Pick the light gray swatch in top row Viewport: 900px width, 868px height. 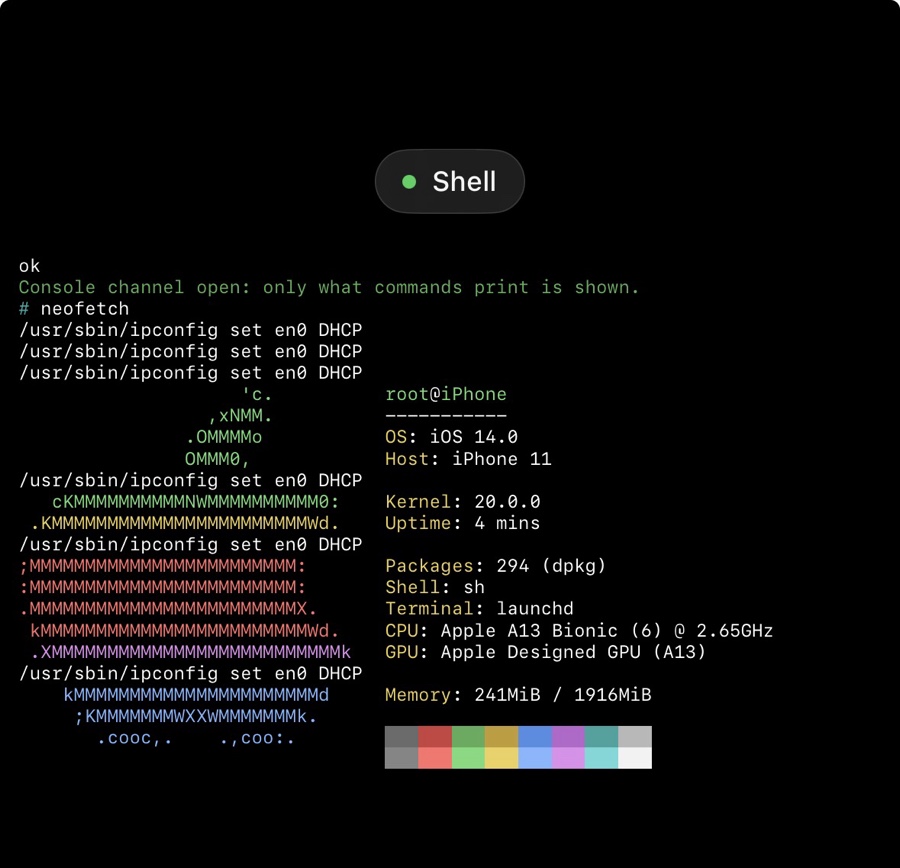pyautogui.click(x=635, y=737)
